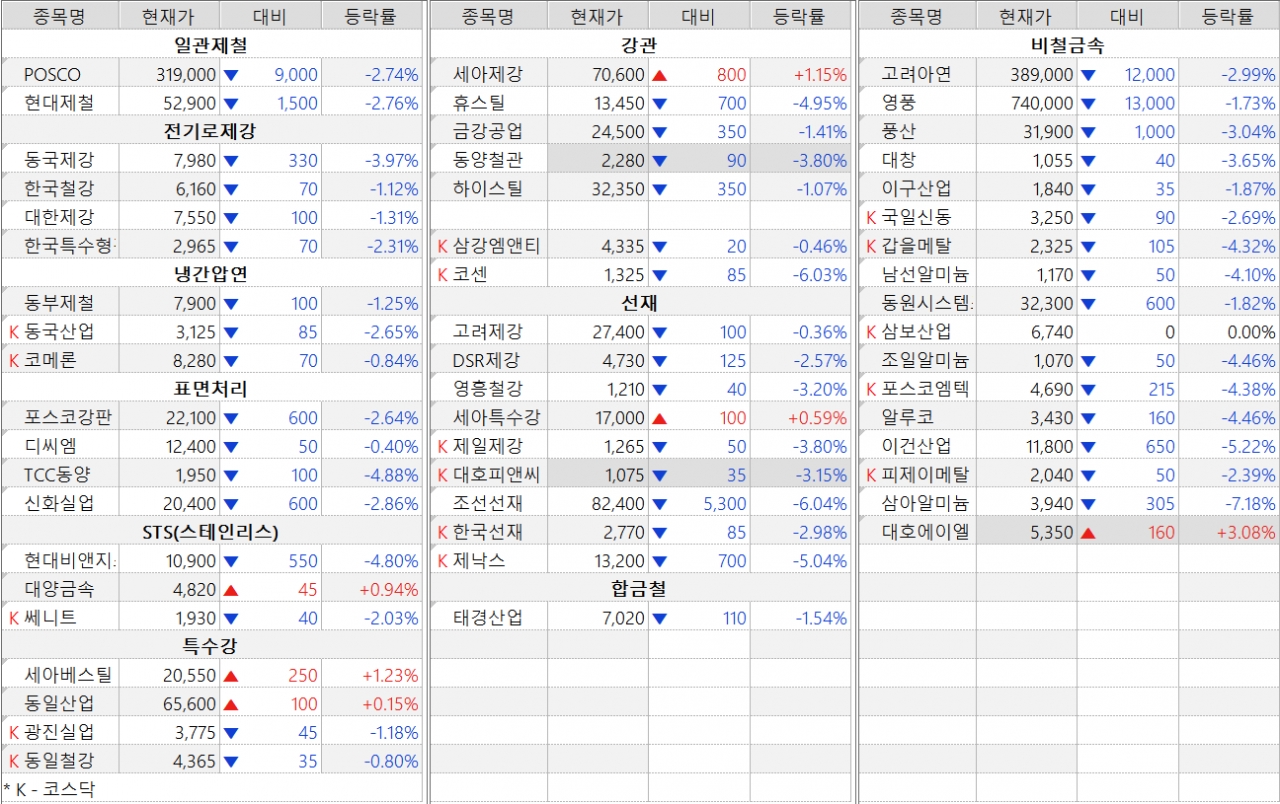The height and width of the screenshot is (804, 1280).
Task: Click 현재가 header in the left table
Action: (169, 16)
